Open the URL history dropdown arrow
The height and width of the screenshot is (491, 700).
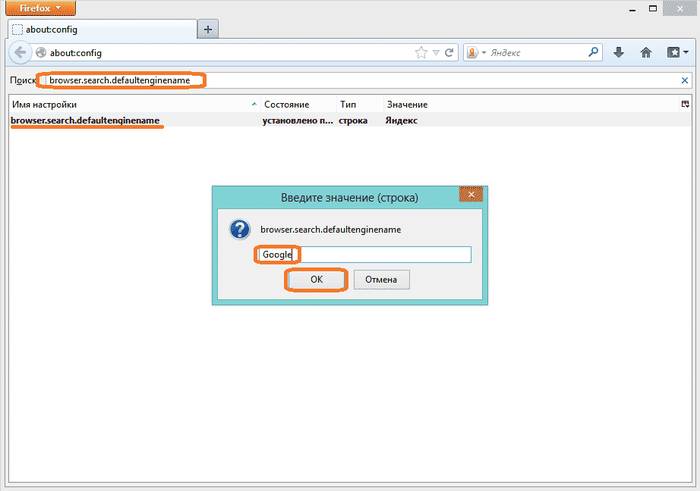(435, 52)
